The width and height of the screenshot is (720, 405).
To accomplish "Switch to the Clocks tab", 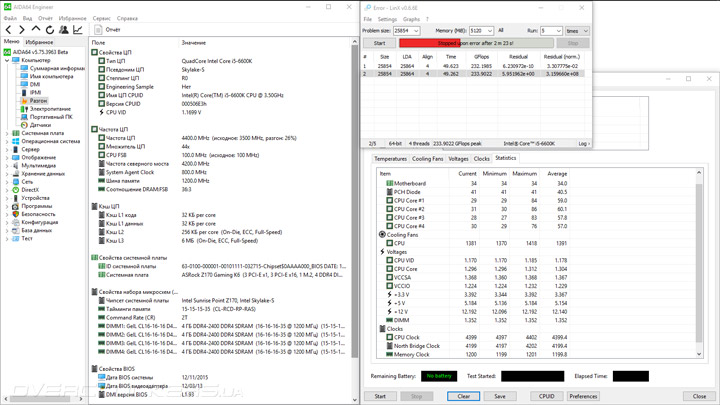I will [x=481, y=159].
